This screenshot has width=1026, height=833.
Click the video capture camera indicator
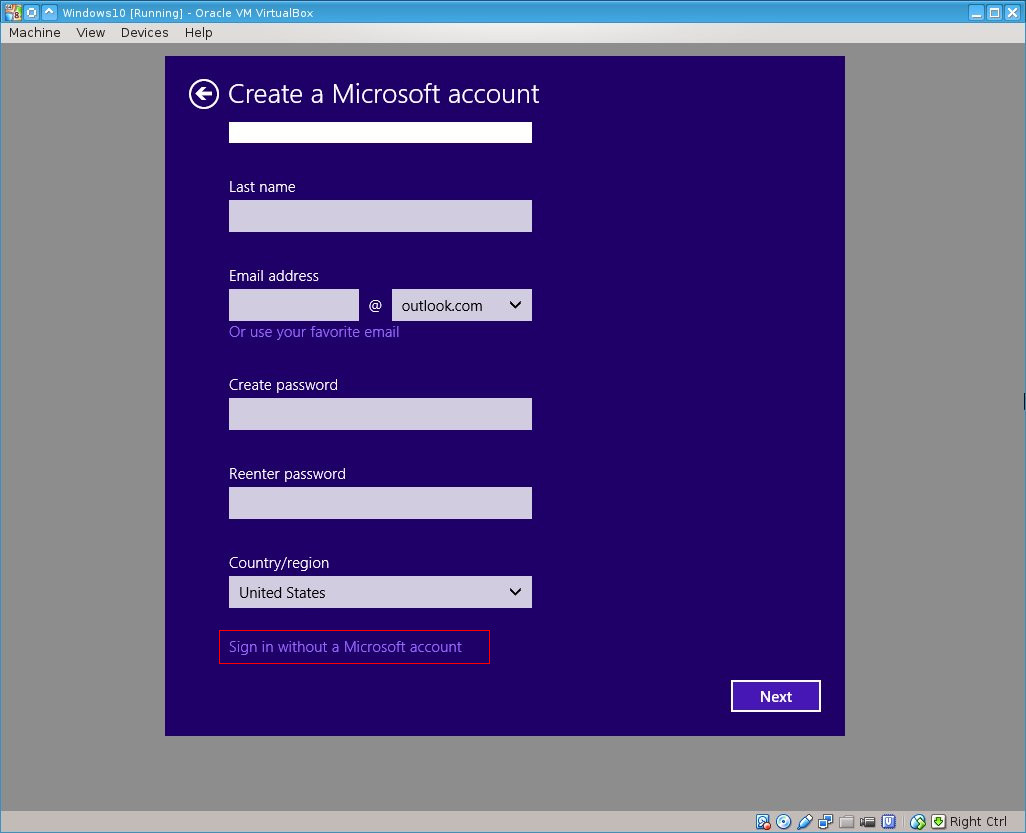pos(868,821)
